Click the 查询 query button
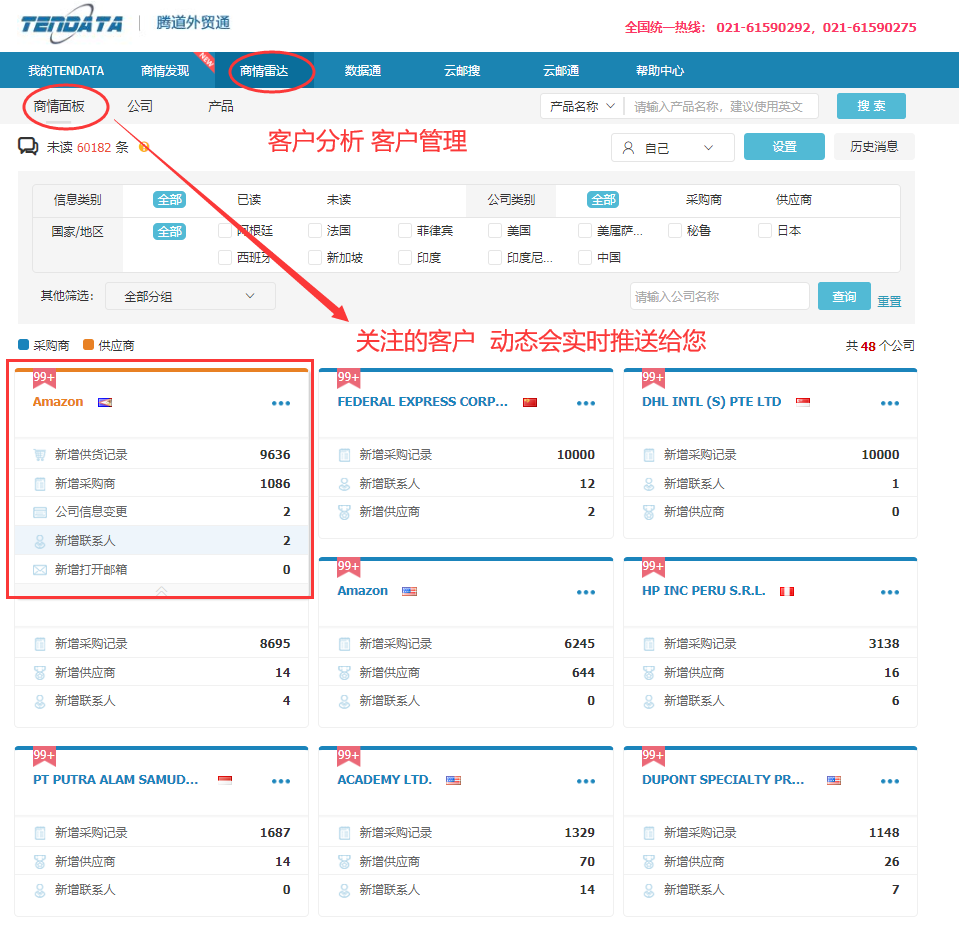Image resolution: width=959 pixels, height=926 pixels. click(x=846, y=296)
